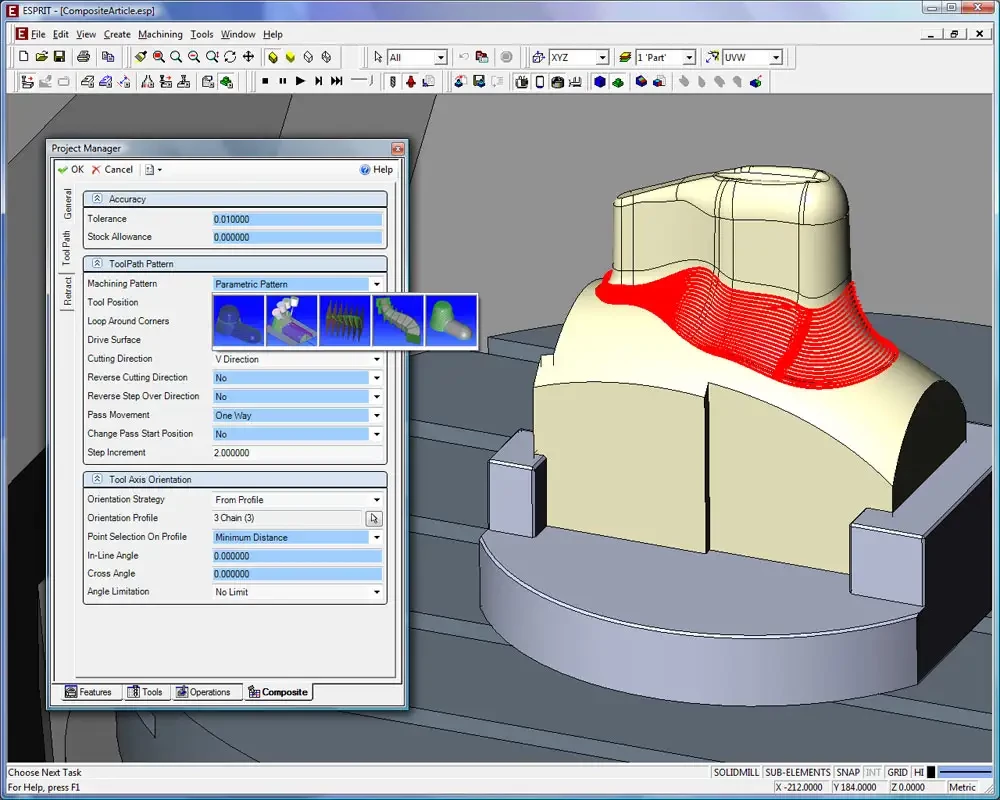Open the XYZ work plane dropdown
The width and height of the screenshot is (1000, 800).
(x=603, y=57)
